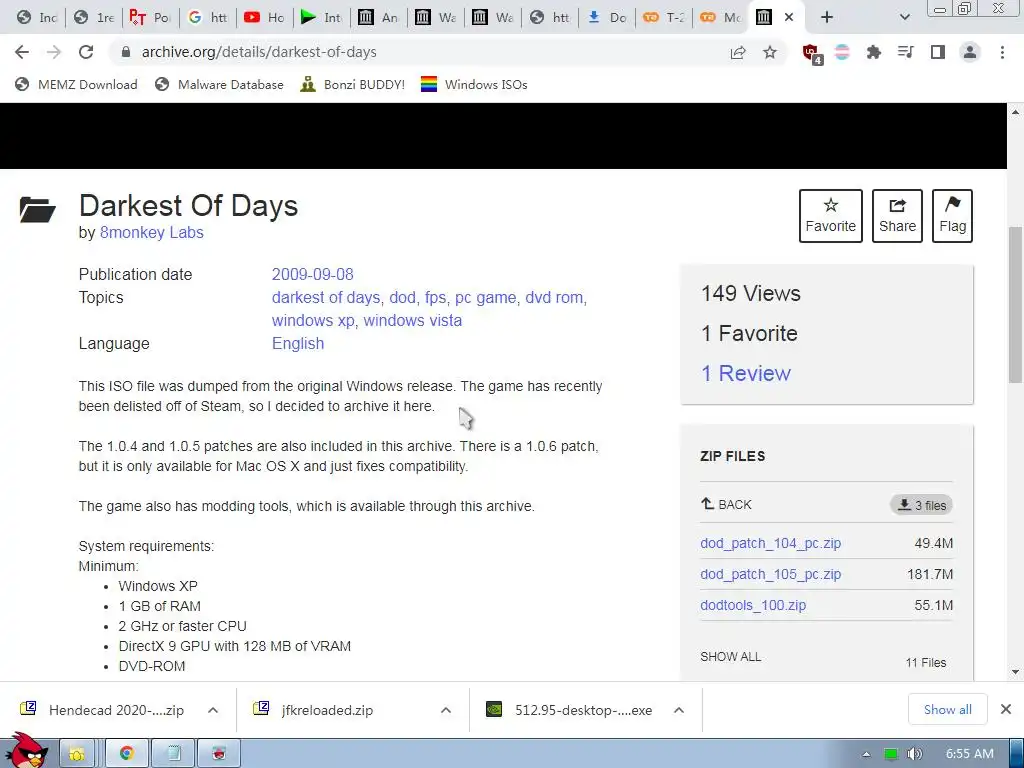Image resolution: width=1024 pixels, height=768 pixels.
Task: Download dod_patch_104_pc.zip
Action: tap(771, 543)
